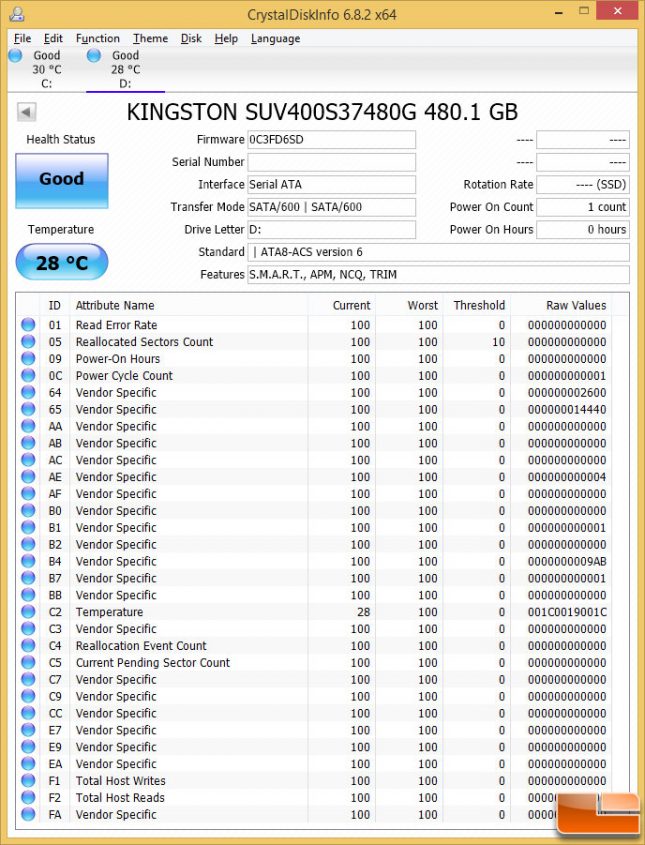The image size is (645, 845).
Task: Click status orb for Read Error Rate
Action: click(x=28, y=324)
